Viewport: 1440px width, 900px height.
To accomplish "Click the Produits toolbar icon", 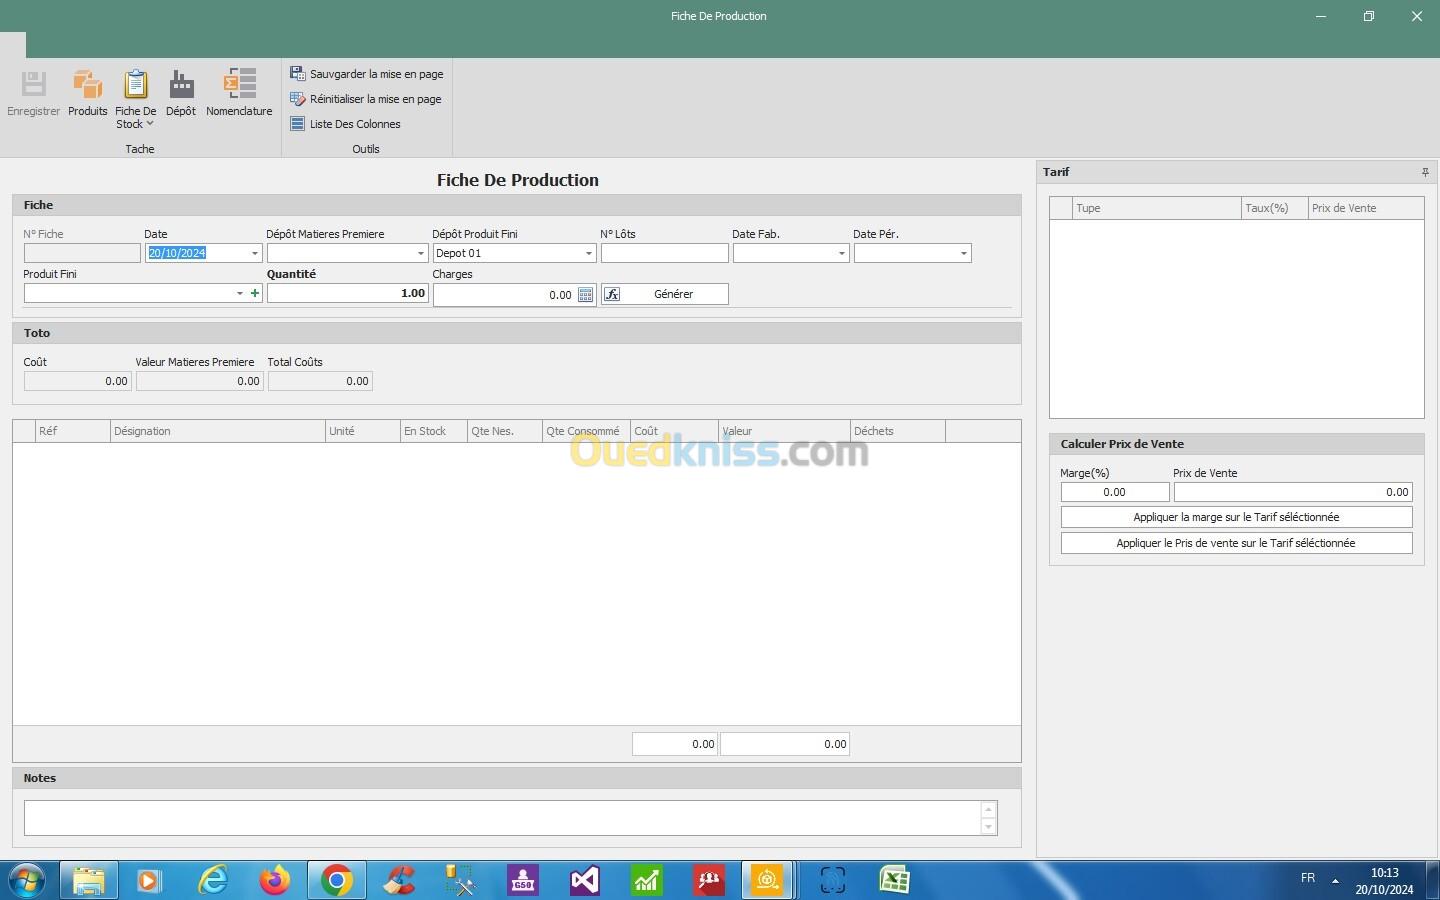I will pos(87,94).
